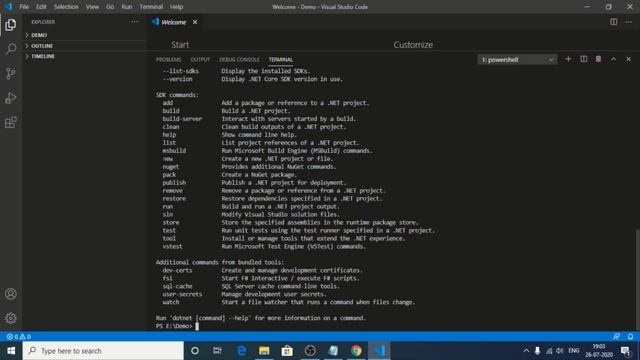Open the Terminal menu

click(x=151, y=7)
